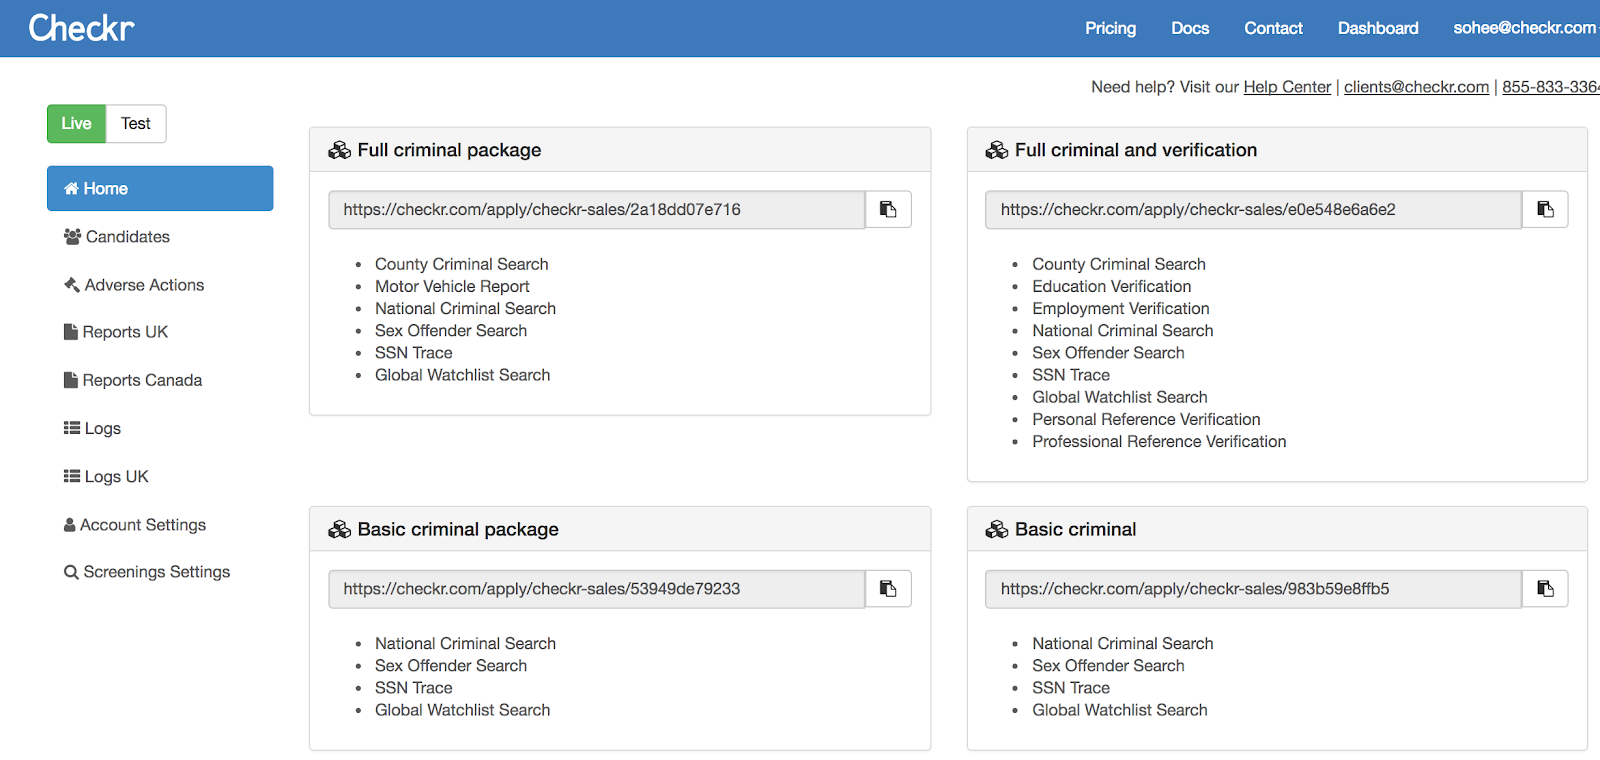Click the Screenings Settings magnifier icon
The height and width of the screenshot is (760, 1600).
tap(71, 572)
